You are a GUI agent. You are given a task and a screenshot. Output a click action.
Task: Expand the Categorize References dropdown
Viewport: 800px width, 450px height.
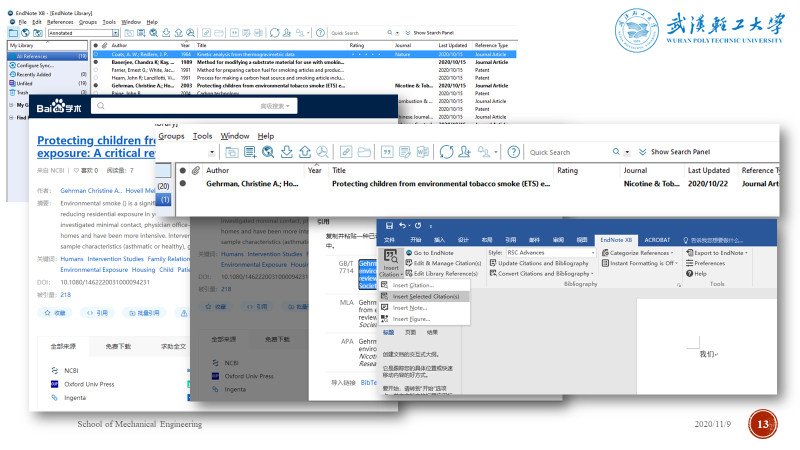click(641, 253)
